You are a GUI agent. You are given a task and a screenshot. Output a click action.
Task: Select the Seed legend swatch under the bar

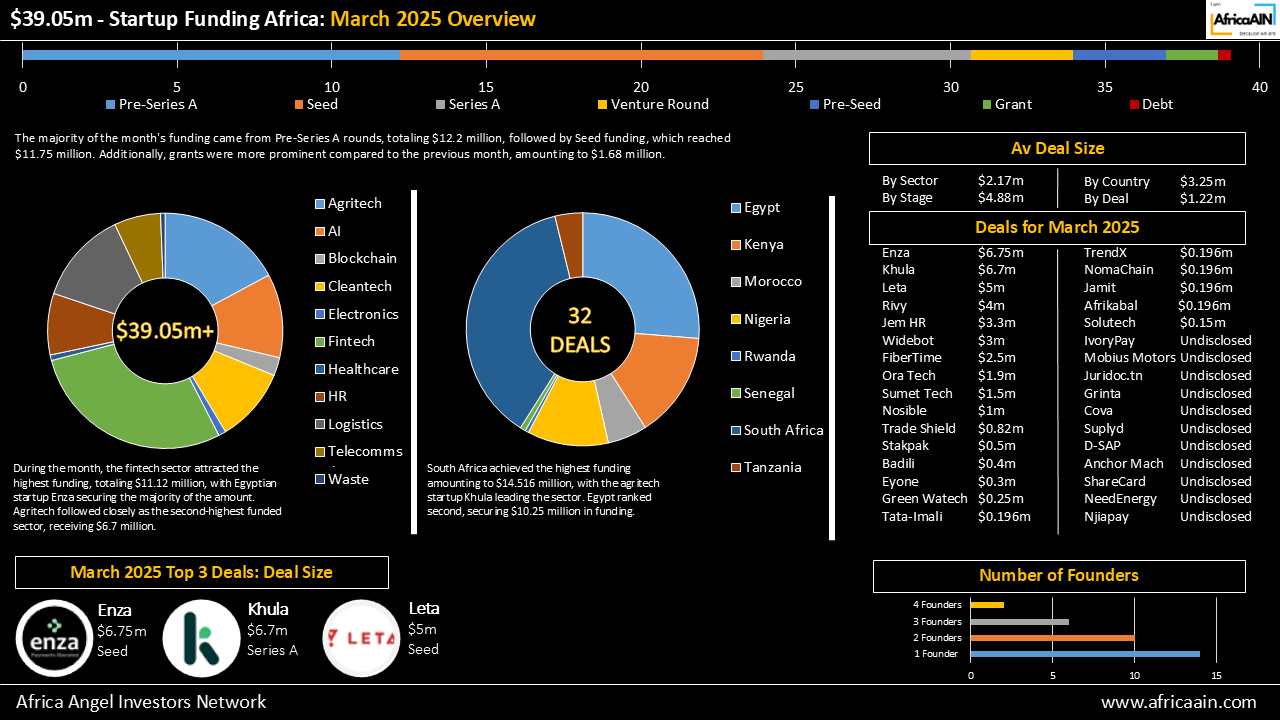point(299,104)
